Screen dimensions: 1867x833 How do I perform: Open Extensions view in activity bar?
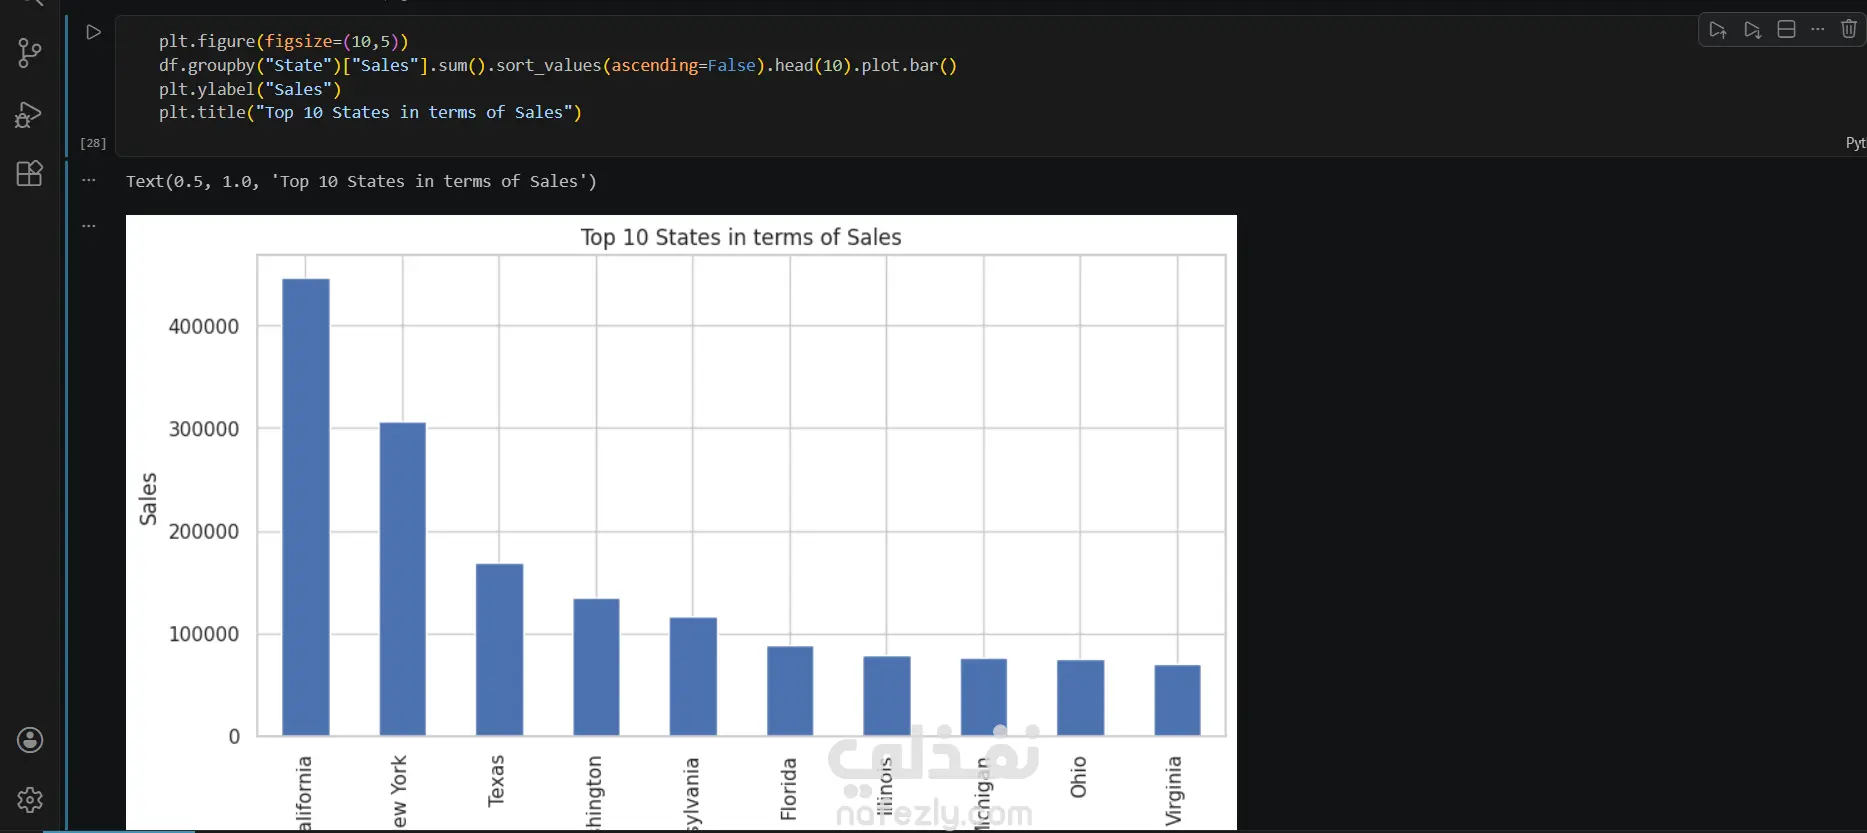30,174
